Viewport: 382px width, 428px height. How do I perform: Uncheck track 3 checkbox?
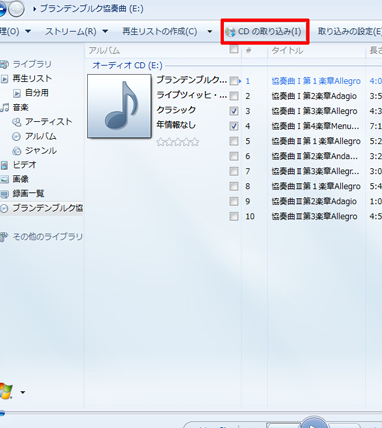[234, 111]
